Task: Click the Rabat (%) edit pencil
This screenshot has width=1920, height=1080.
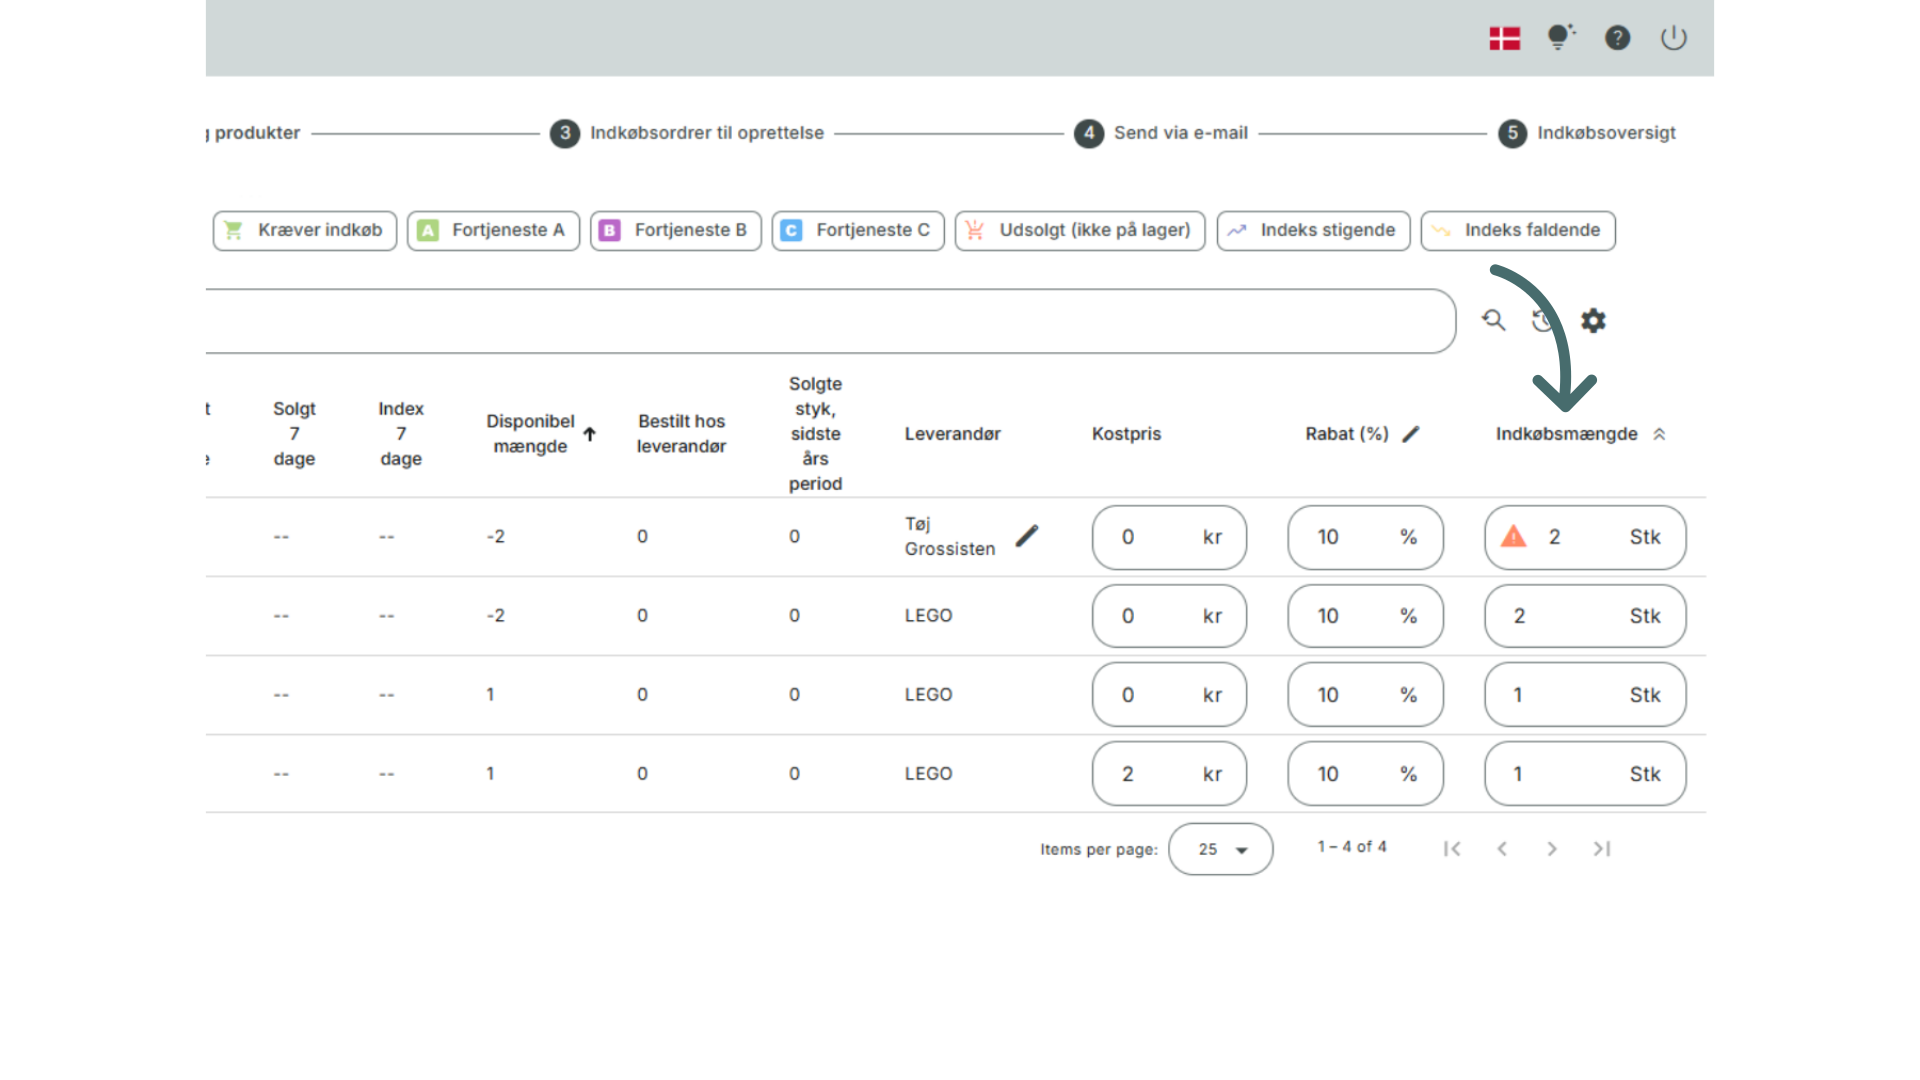Action: coord(1411,434)
